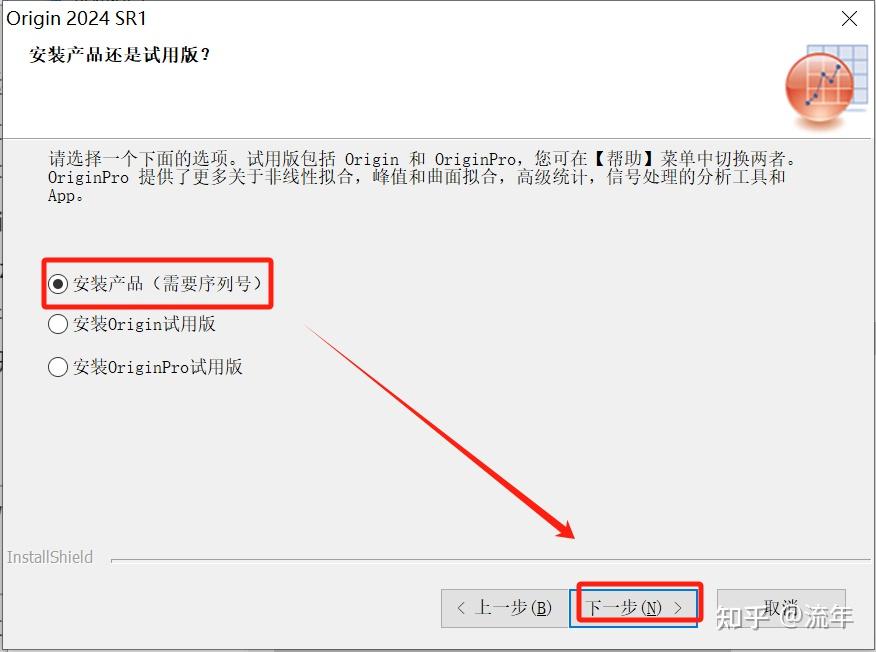The width and height of the screenshot is (876, 652).
Task: Click the right chevron in 下一步 button
Action: (677, 608)
